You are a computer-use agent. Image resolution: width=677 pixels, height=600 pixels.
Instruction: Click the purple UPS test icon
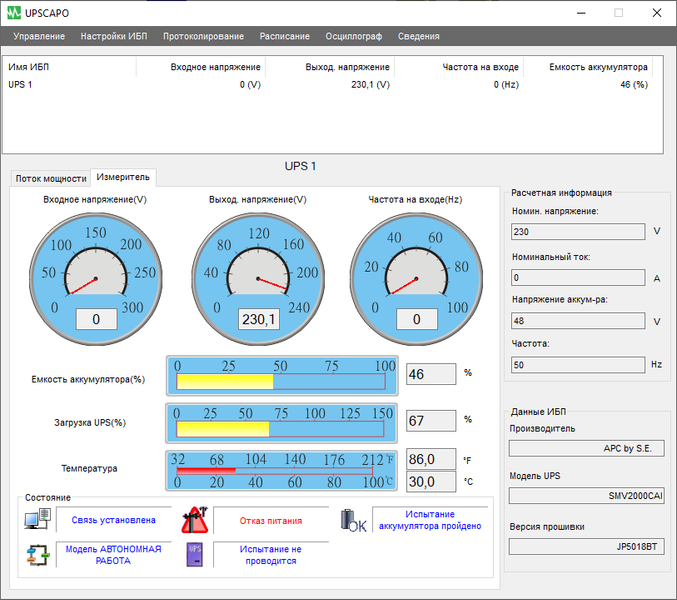coord(195,555)
